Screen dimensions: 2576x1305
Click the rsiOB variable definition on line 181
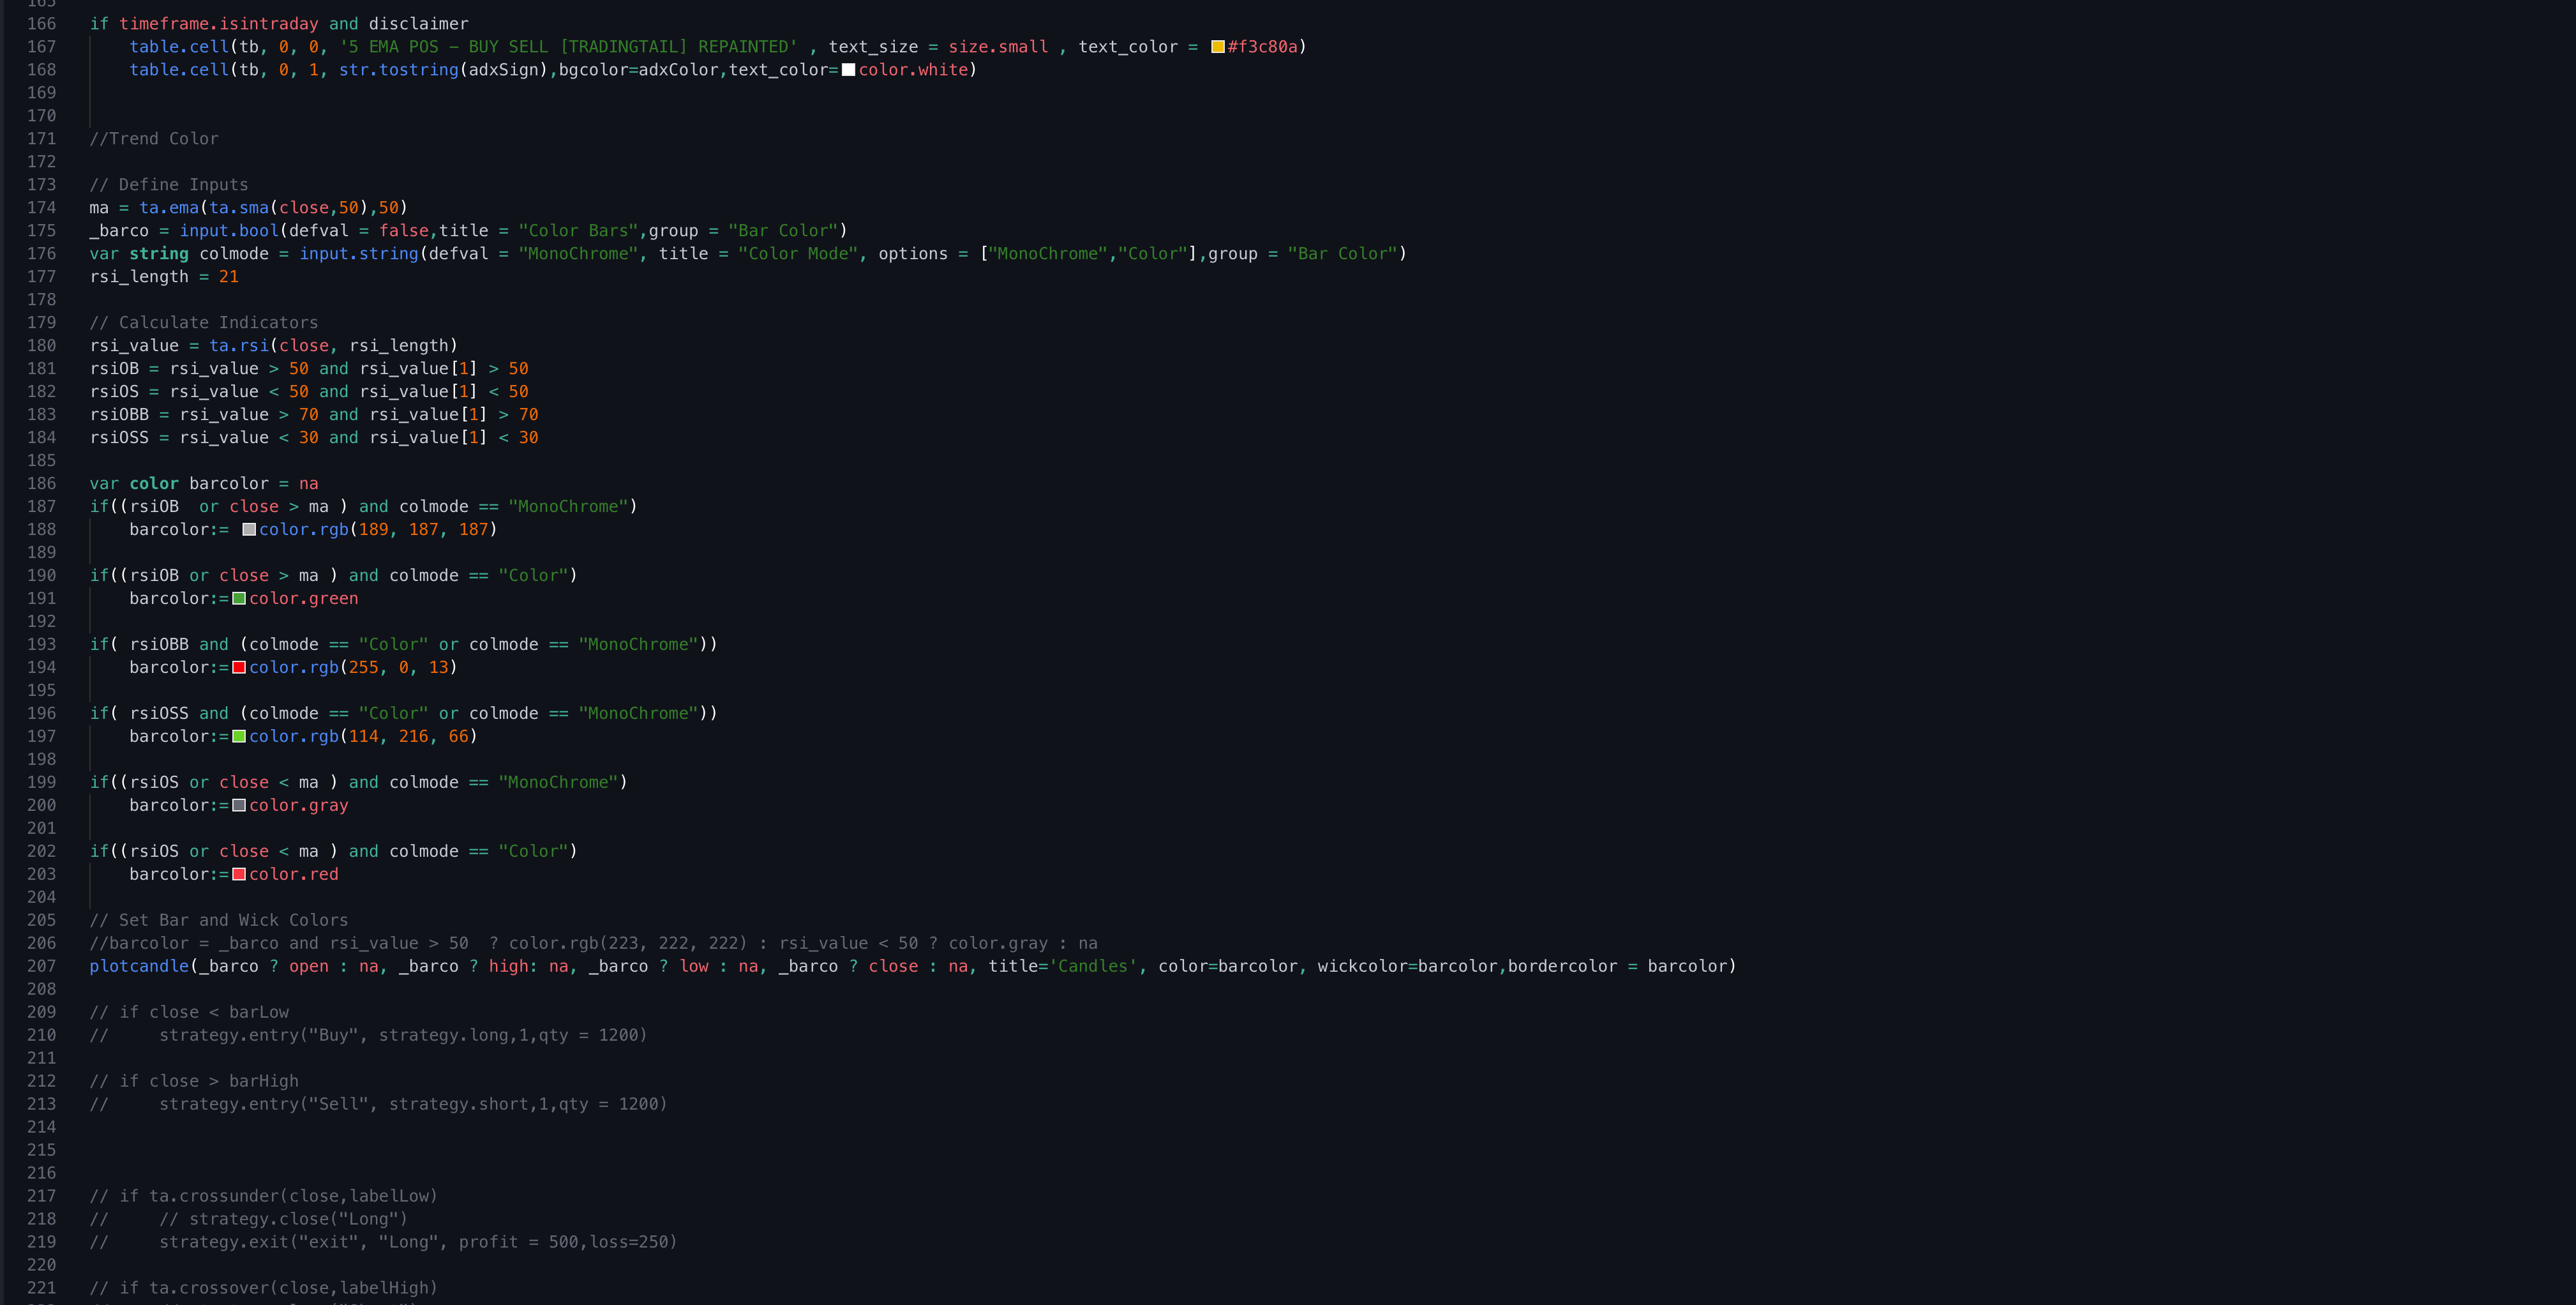tap(114, 369)
